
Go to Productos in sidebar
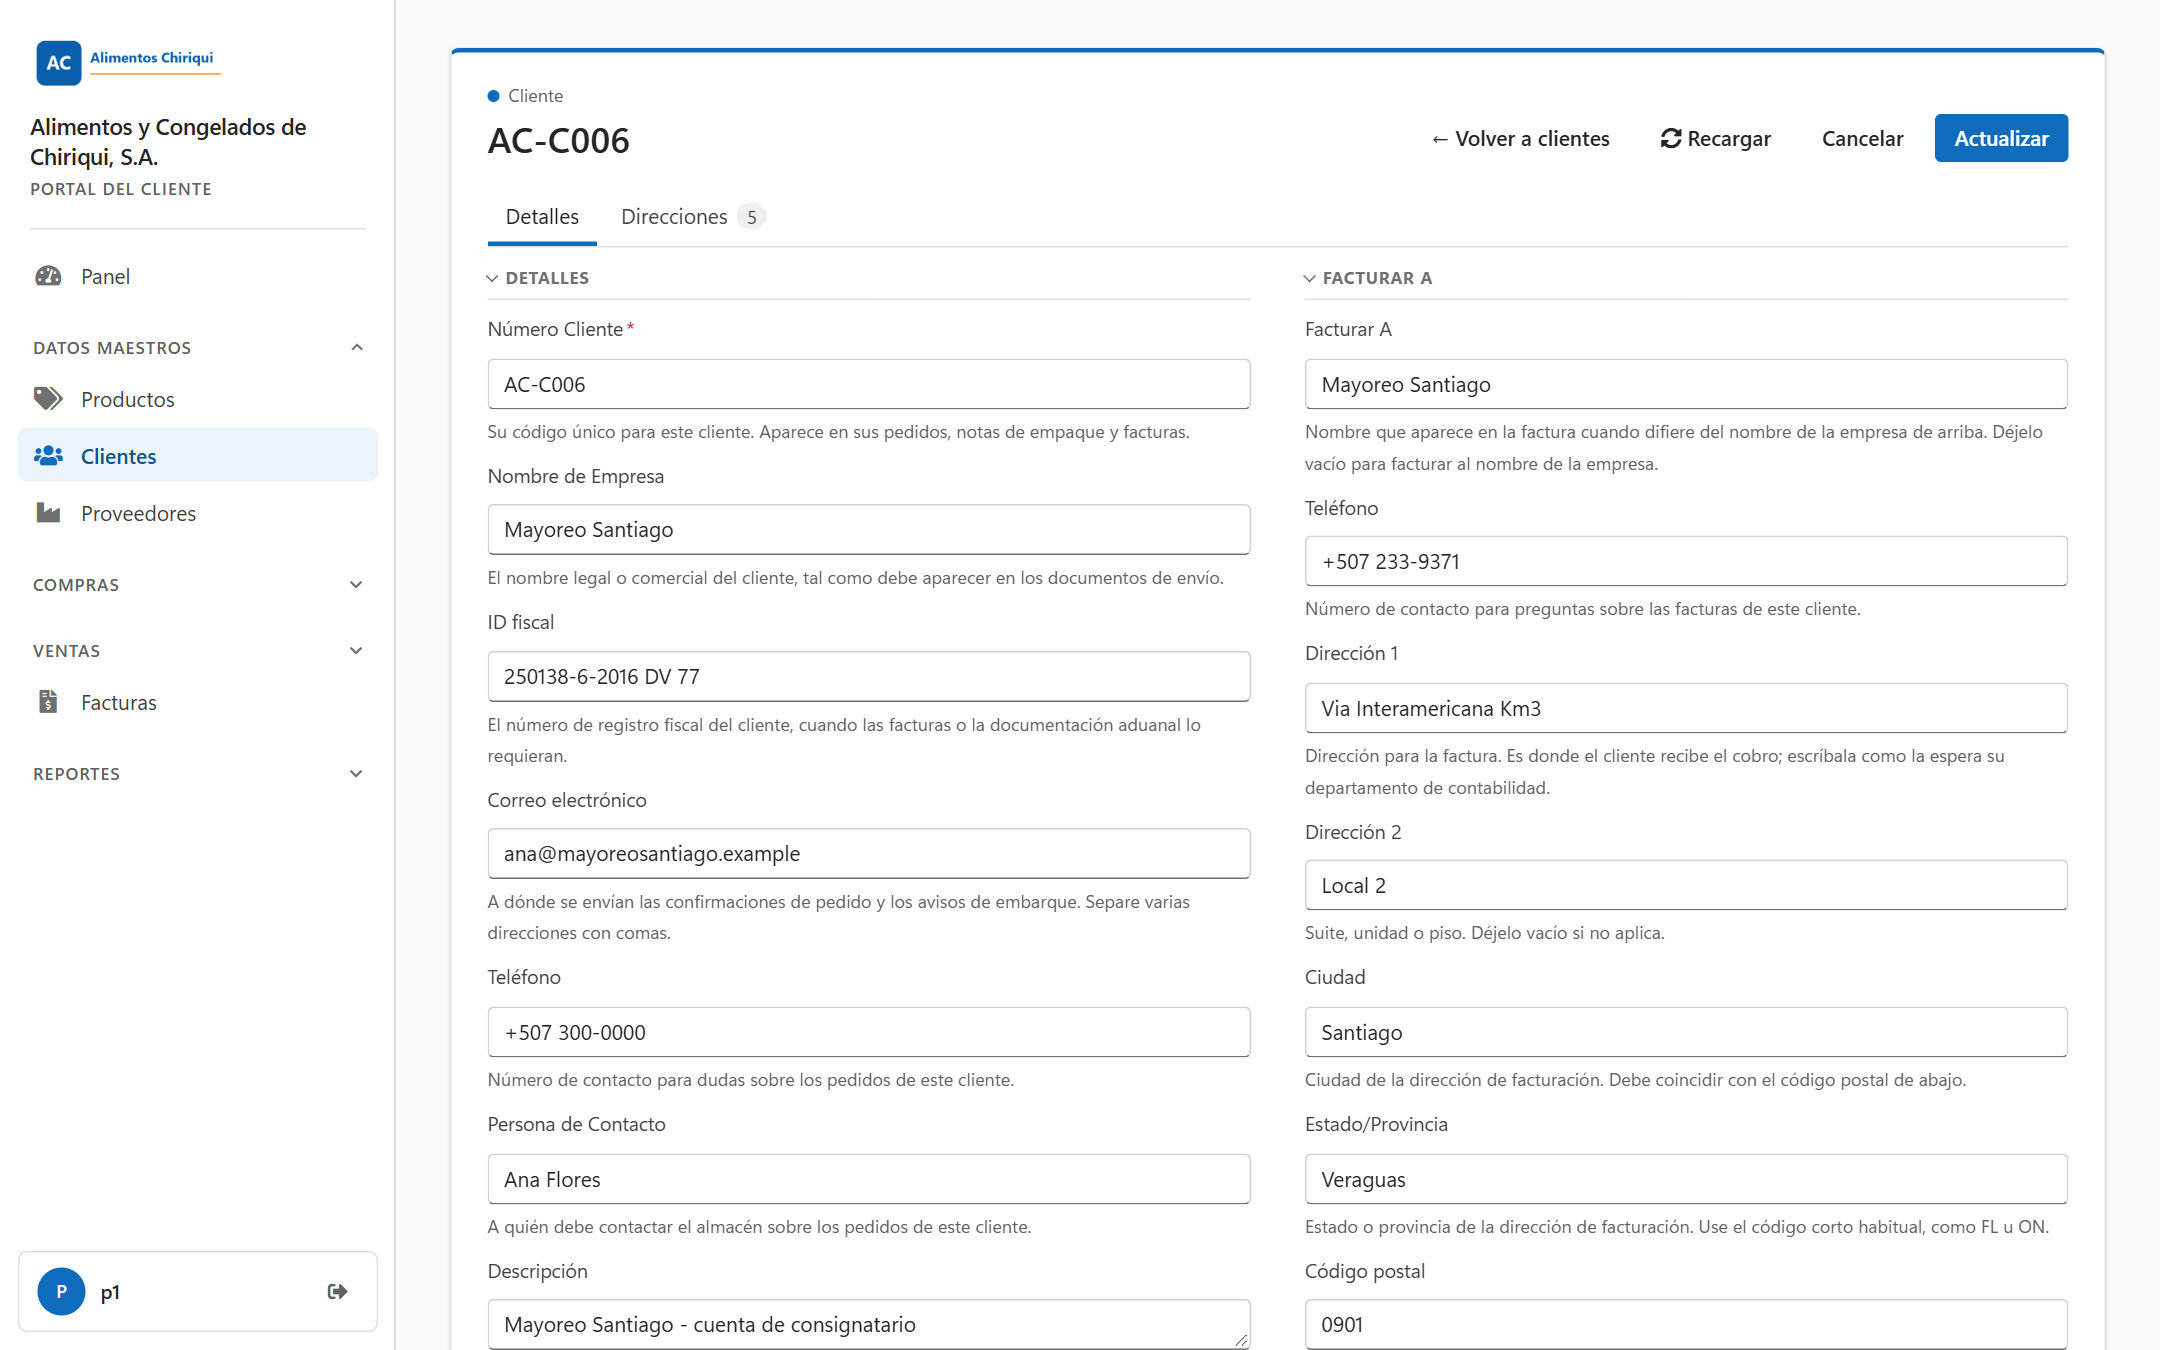(x=198, y=399)
